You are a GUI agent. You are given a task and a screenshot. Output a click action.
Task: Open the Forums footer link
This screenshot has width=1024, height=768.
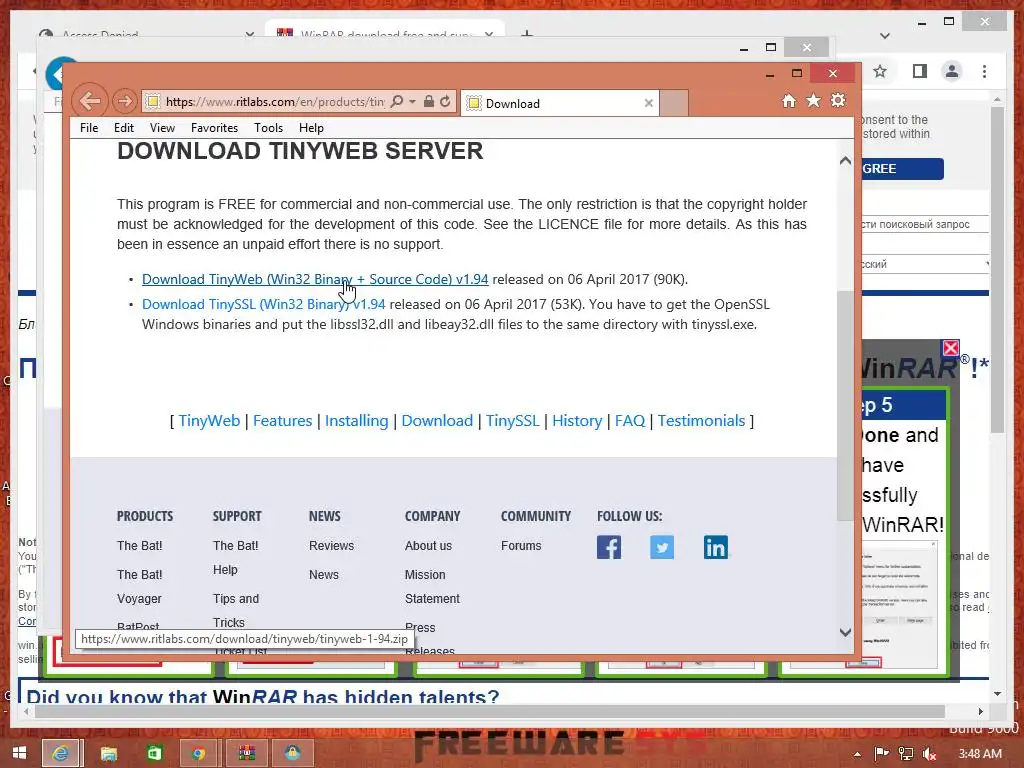click(521, 546)
